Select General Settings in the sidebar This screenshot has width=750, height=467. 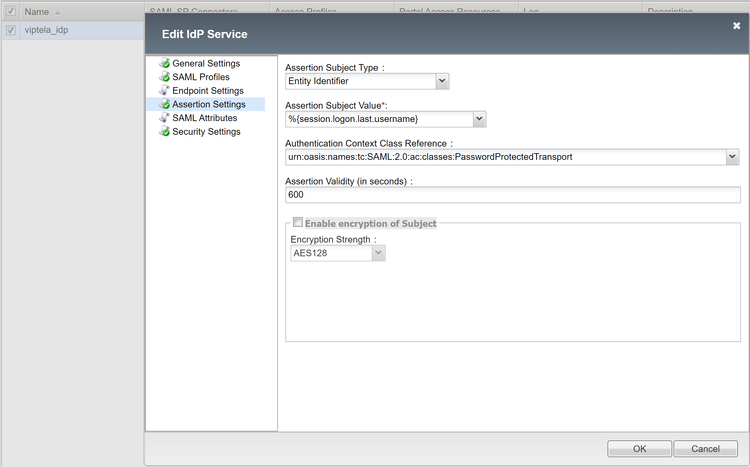(205, 64)
